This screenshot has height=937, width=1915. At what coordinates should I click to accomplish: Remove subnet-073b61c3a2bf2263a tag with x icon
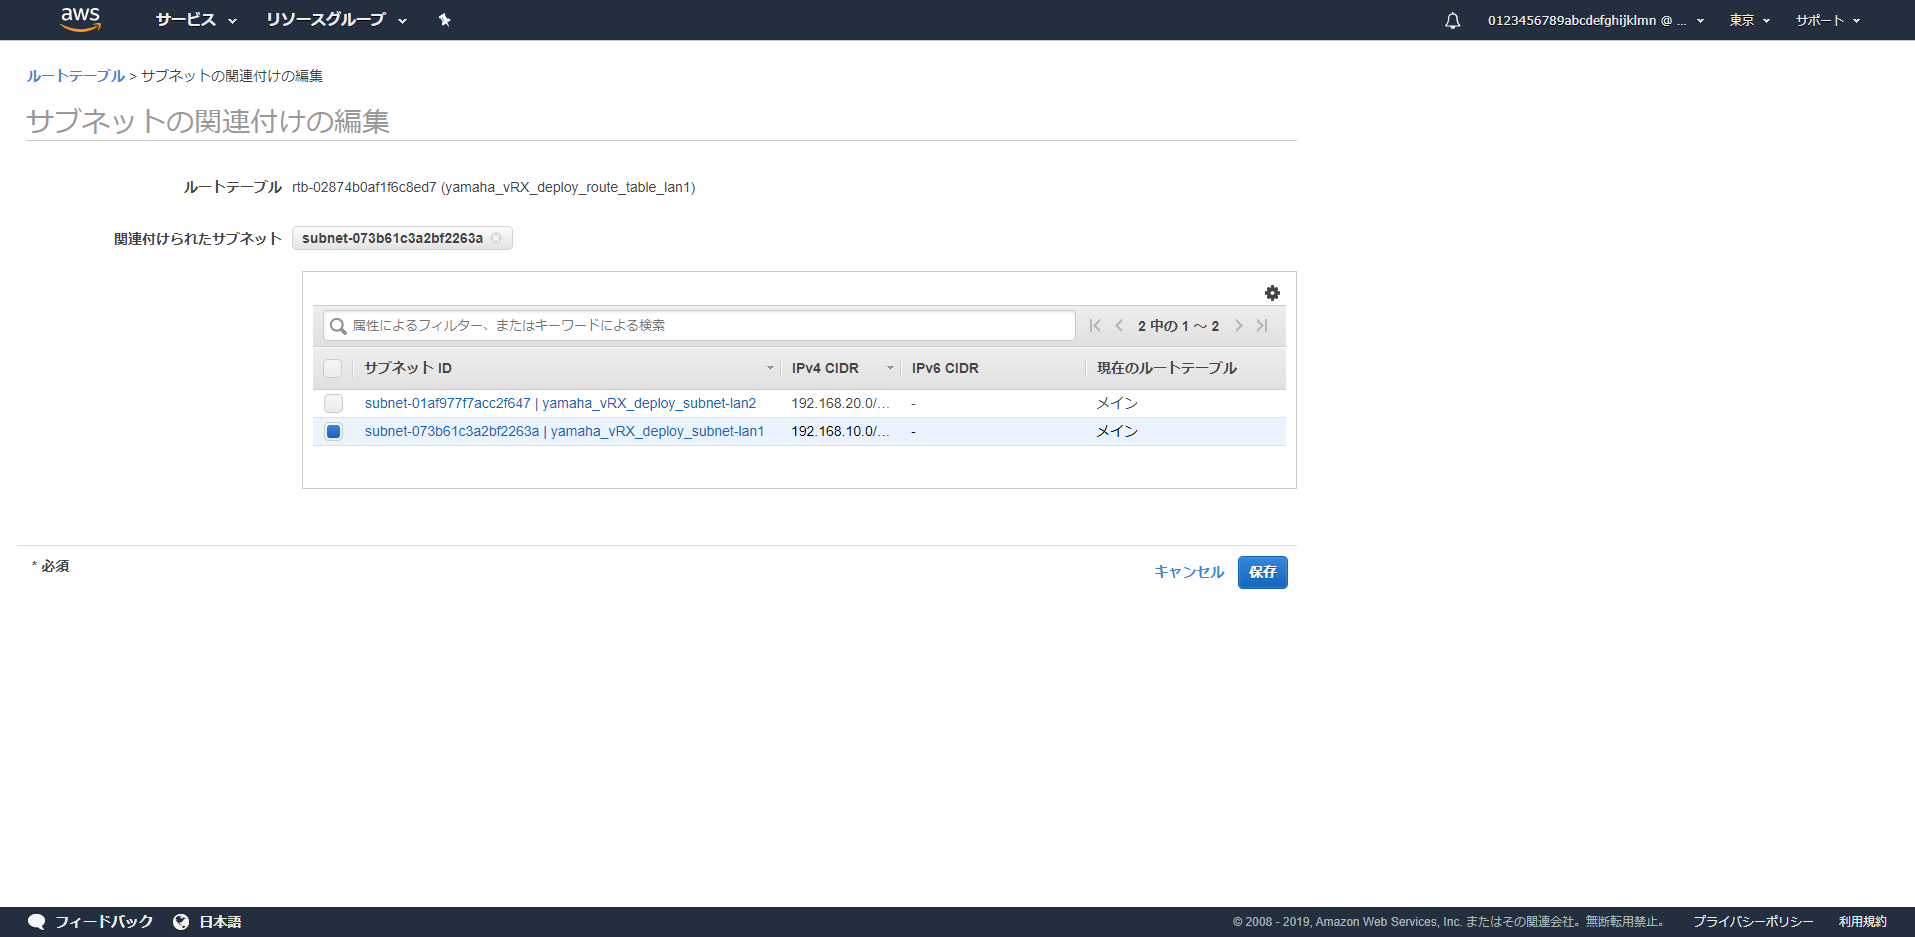pos(496,238)
